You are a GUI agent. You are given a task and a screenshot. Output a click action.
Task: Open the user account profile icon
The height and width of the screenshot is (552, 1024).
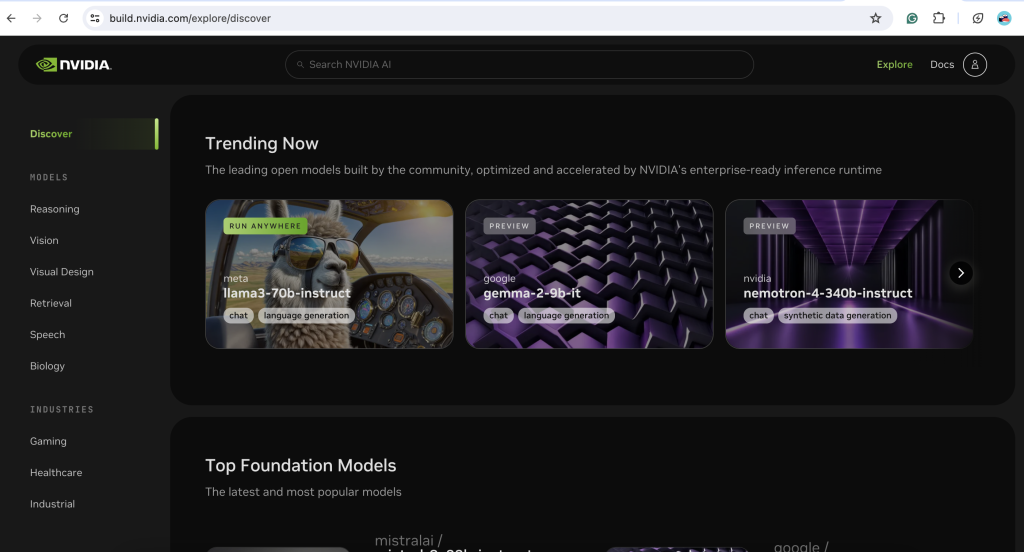coord(974,65)
